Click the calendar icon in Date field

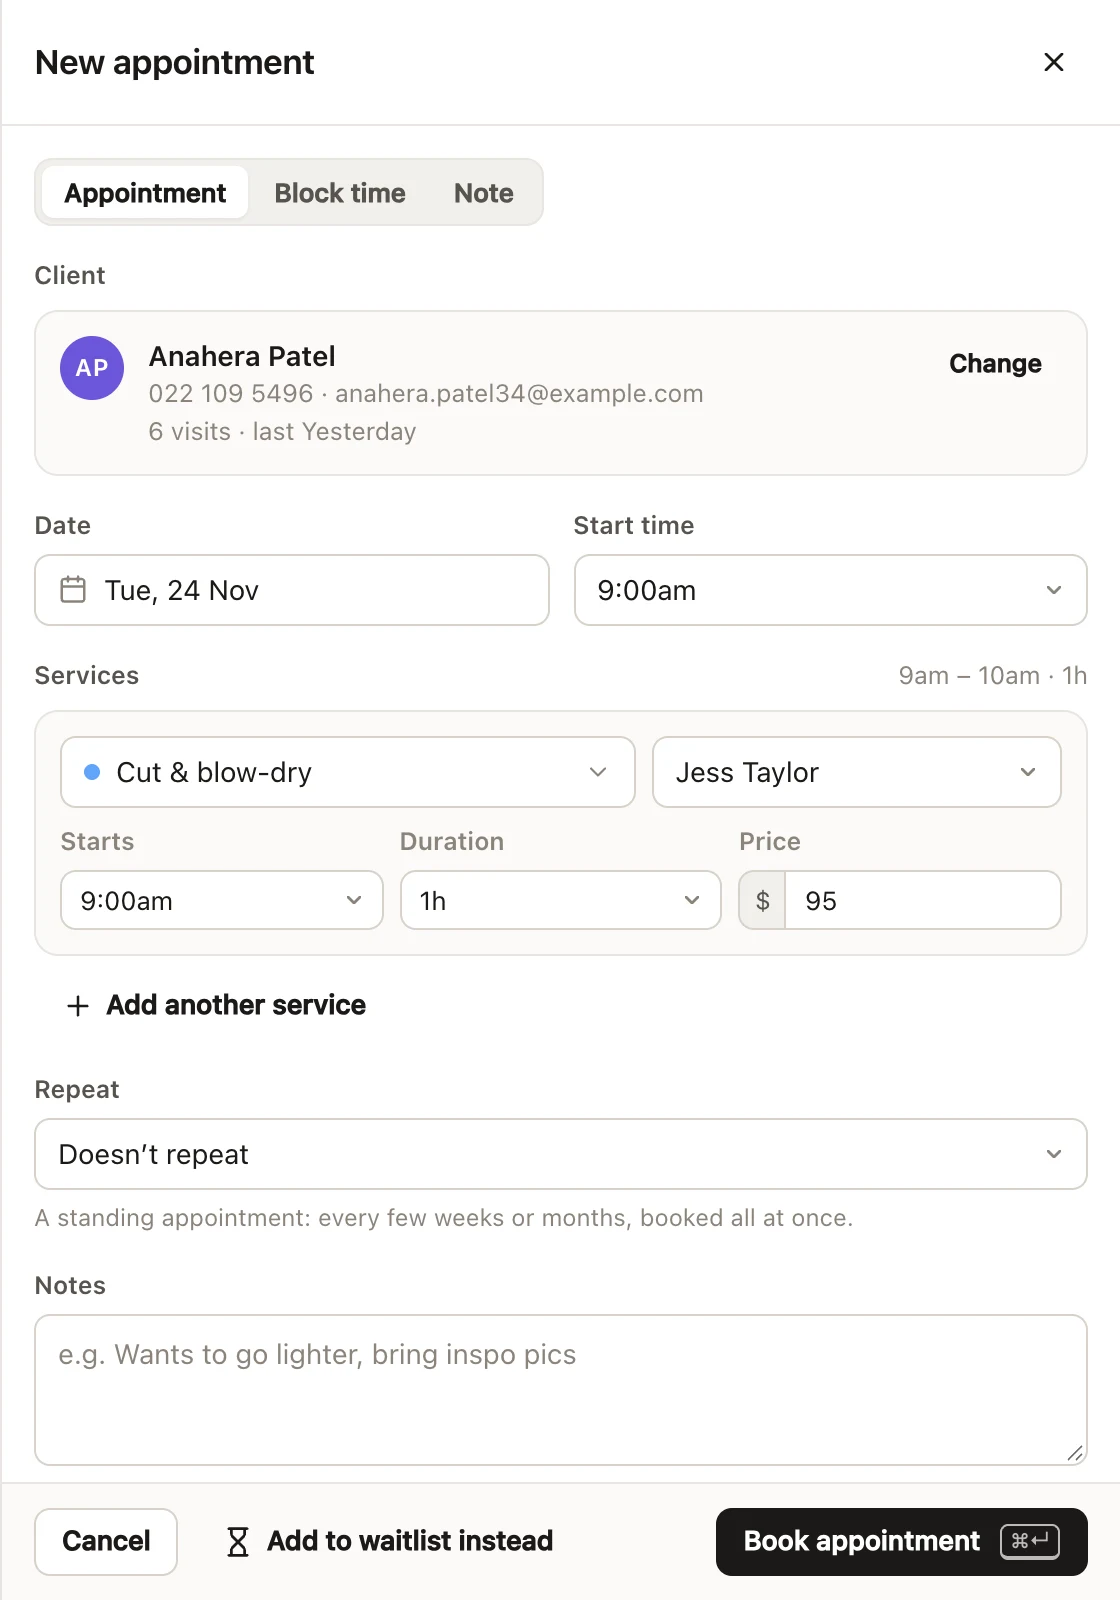pyautogui.click(x=73, y=590)
